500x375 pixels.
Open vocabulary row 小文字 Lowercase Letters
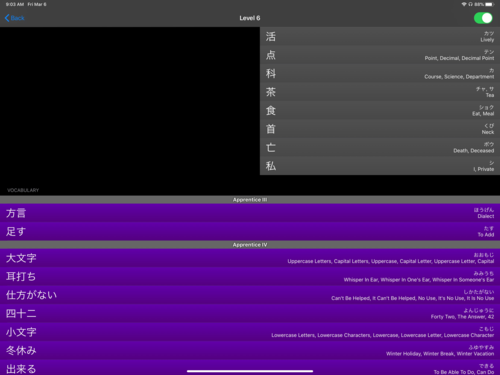250,332
